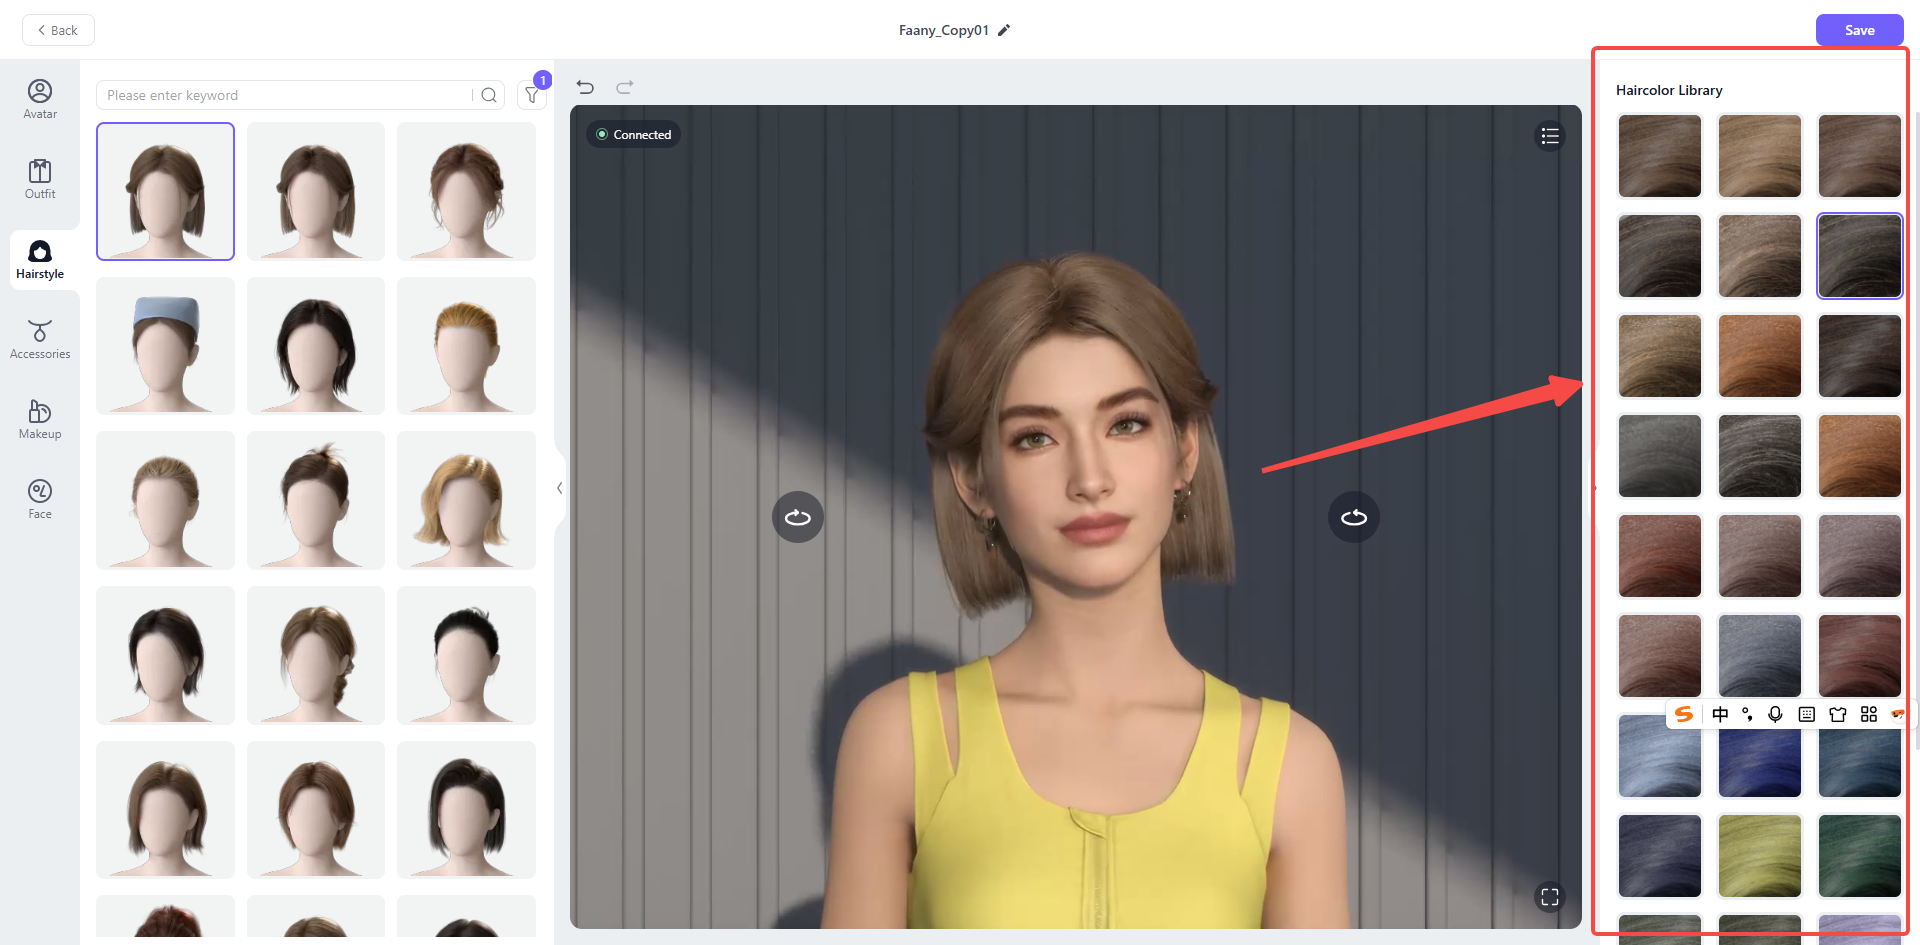This screenshot has width=1920, height=945.
Task: Open the Avatar section
Action: point(40,99)
